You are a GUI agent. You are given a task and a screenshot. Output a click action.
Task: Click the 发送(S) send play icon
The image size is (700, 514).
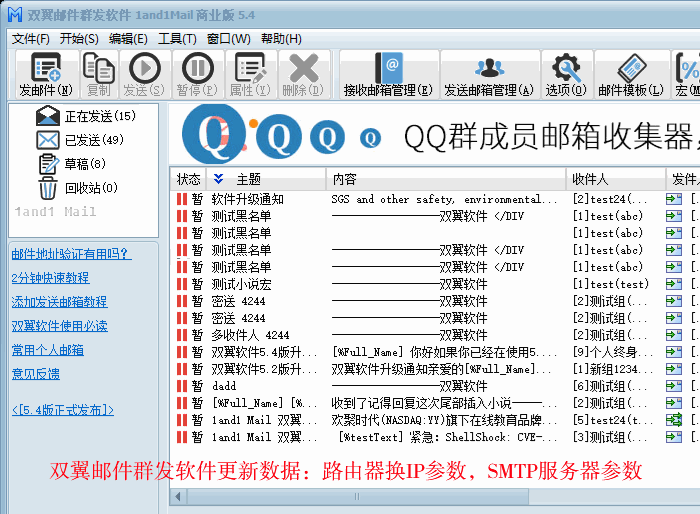pos(145,67)
